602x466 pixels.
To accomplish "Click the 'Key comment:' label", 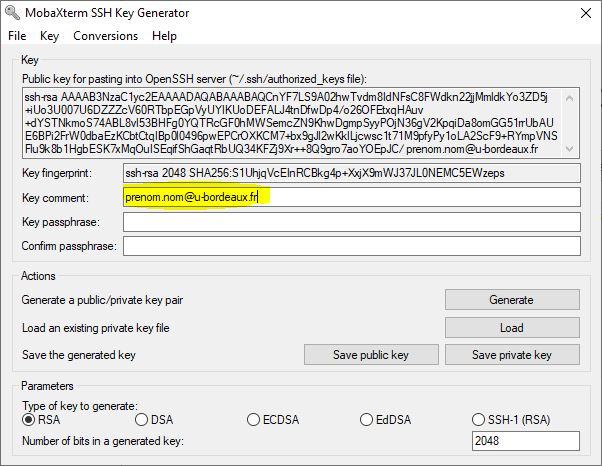I will (55, 198).
